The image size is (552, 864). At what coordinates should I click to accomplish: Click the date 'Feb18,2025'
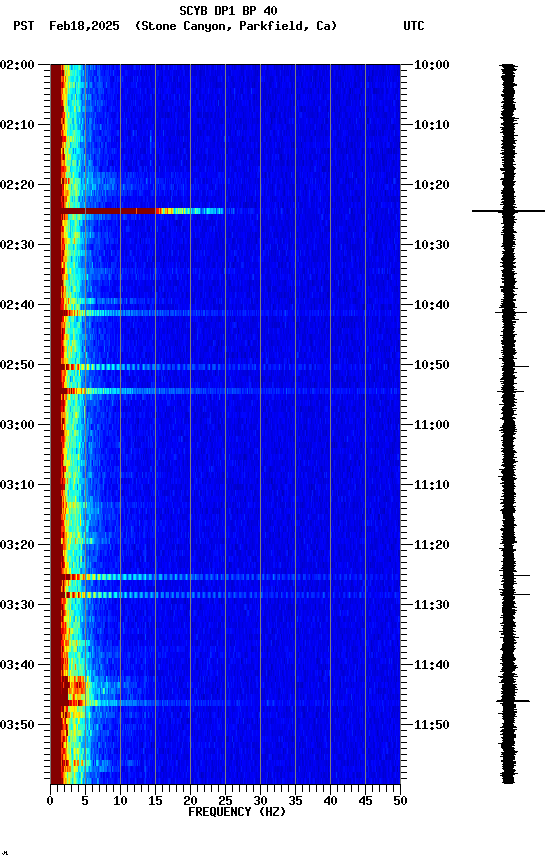(84, 26)
